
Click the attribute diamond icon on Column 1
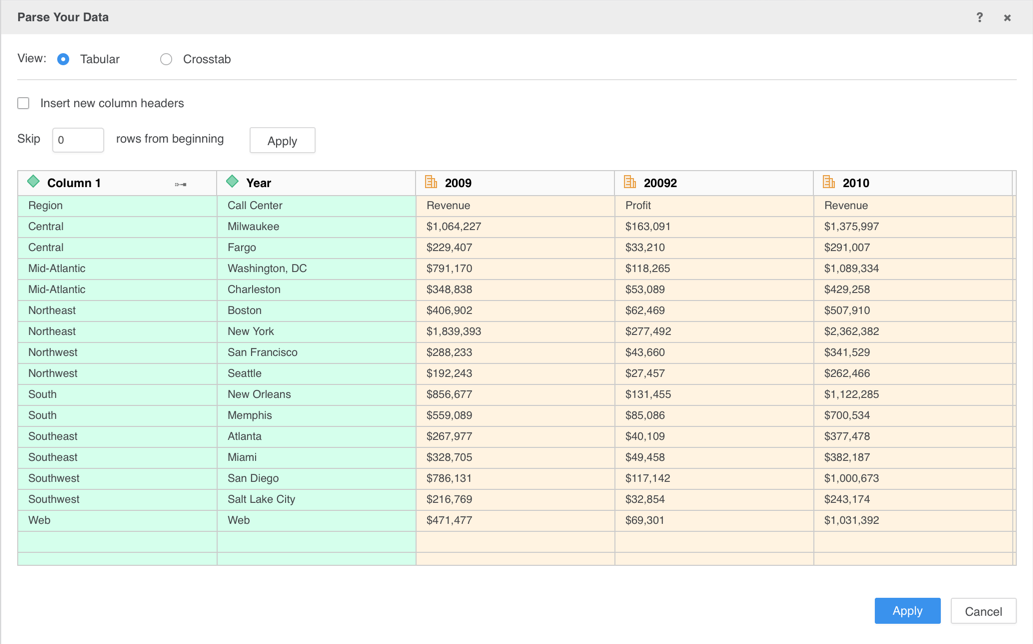[x=33, y=182]
